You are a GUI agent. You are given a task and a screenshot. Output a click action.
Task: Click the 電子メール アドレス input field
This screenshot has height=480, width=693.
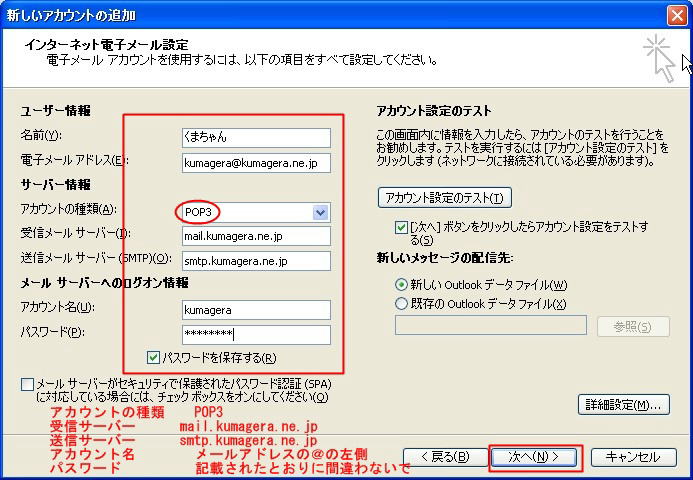(256, 163)
